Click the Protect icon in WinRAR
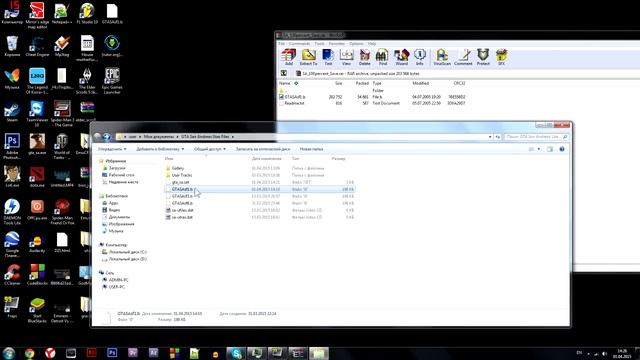Screen dimensions: 640x360 click(483, 57)
